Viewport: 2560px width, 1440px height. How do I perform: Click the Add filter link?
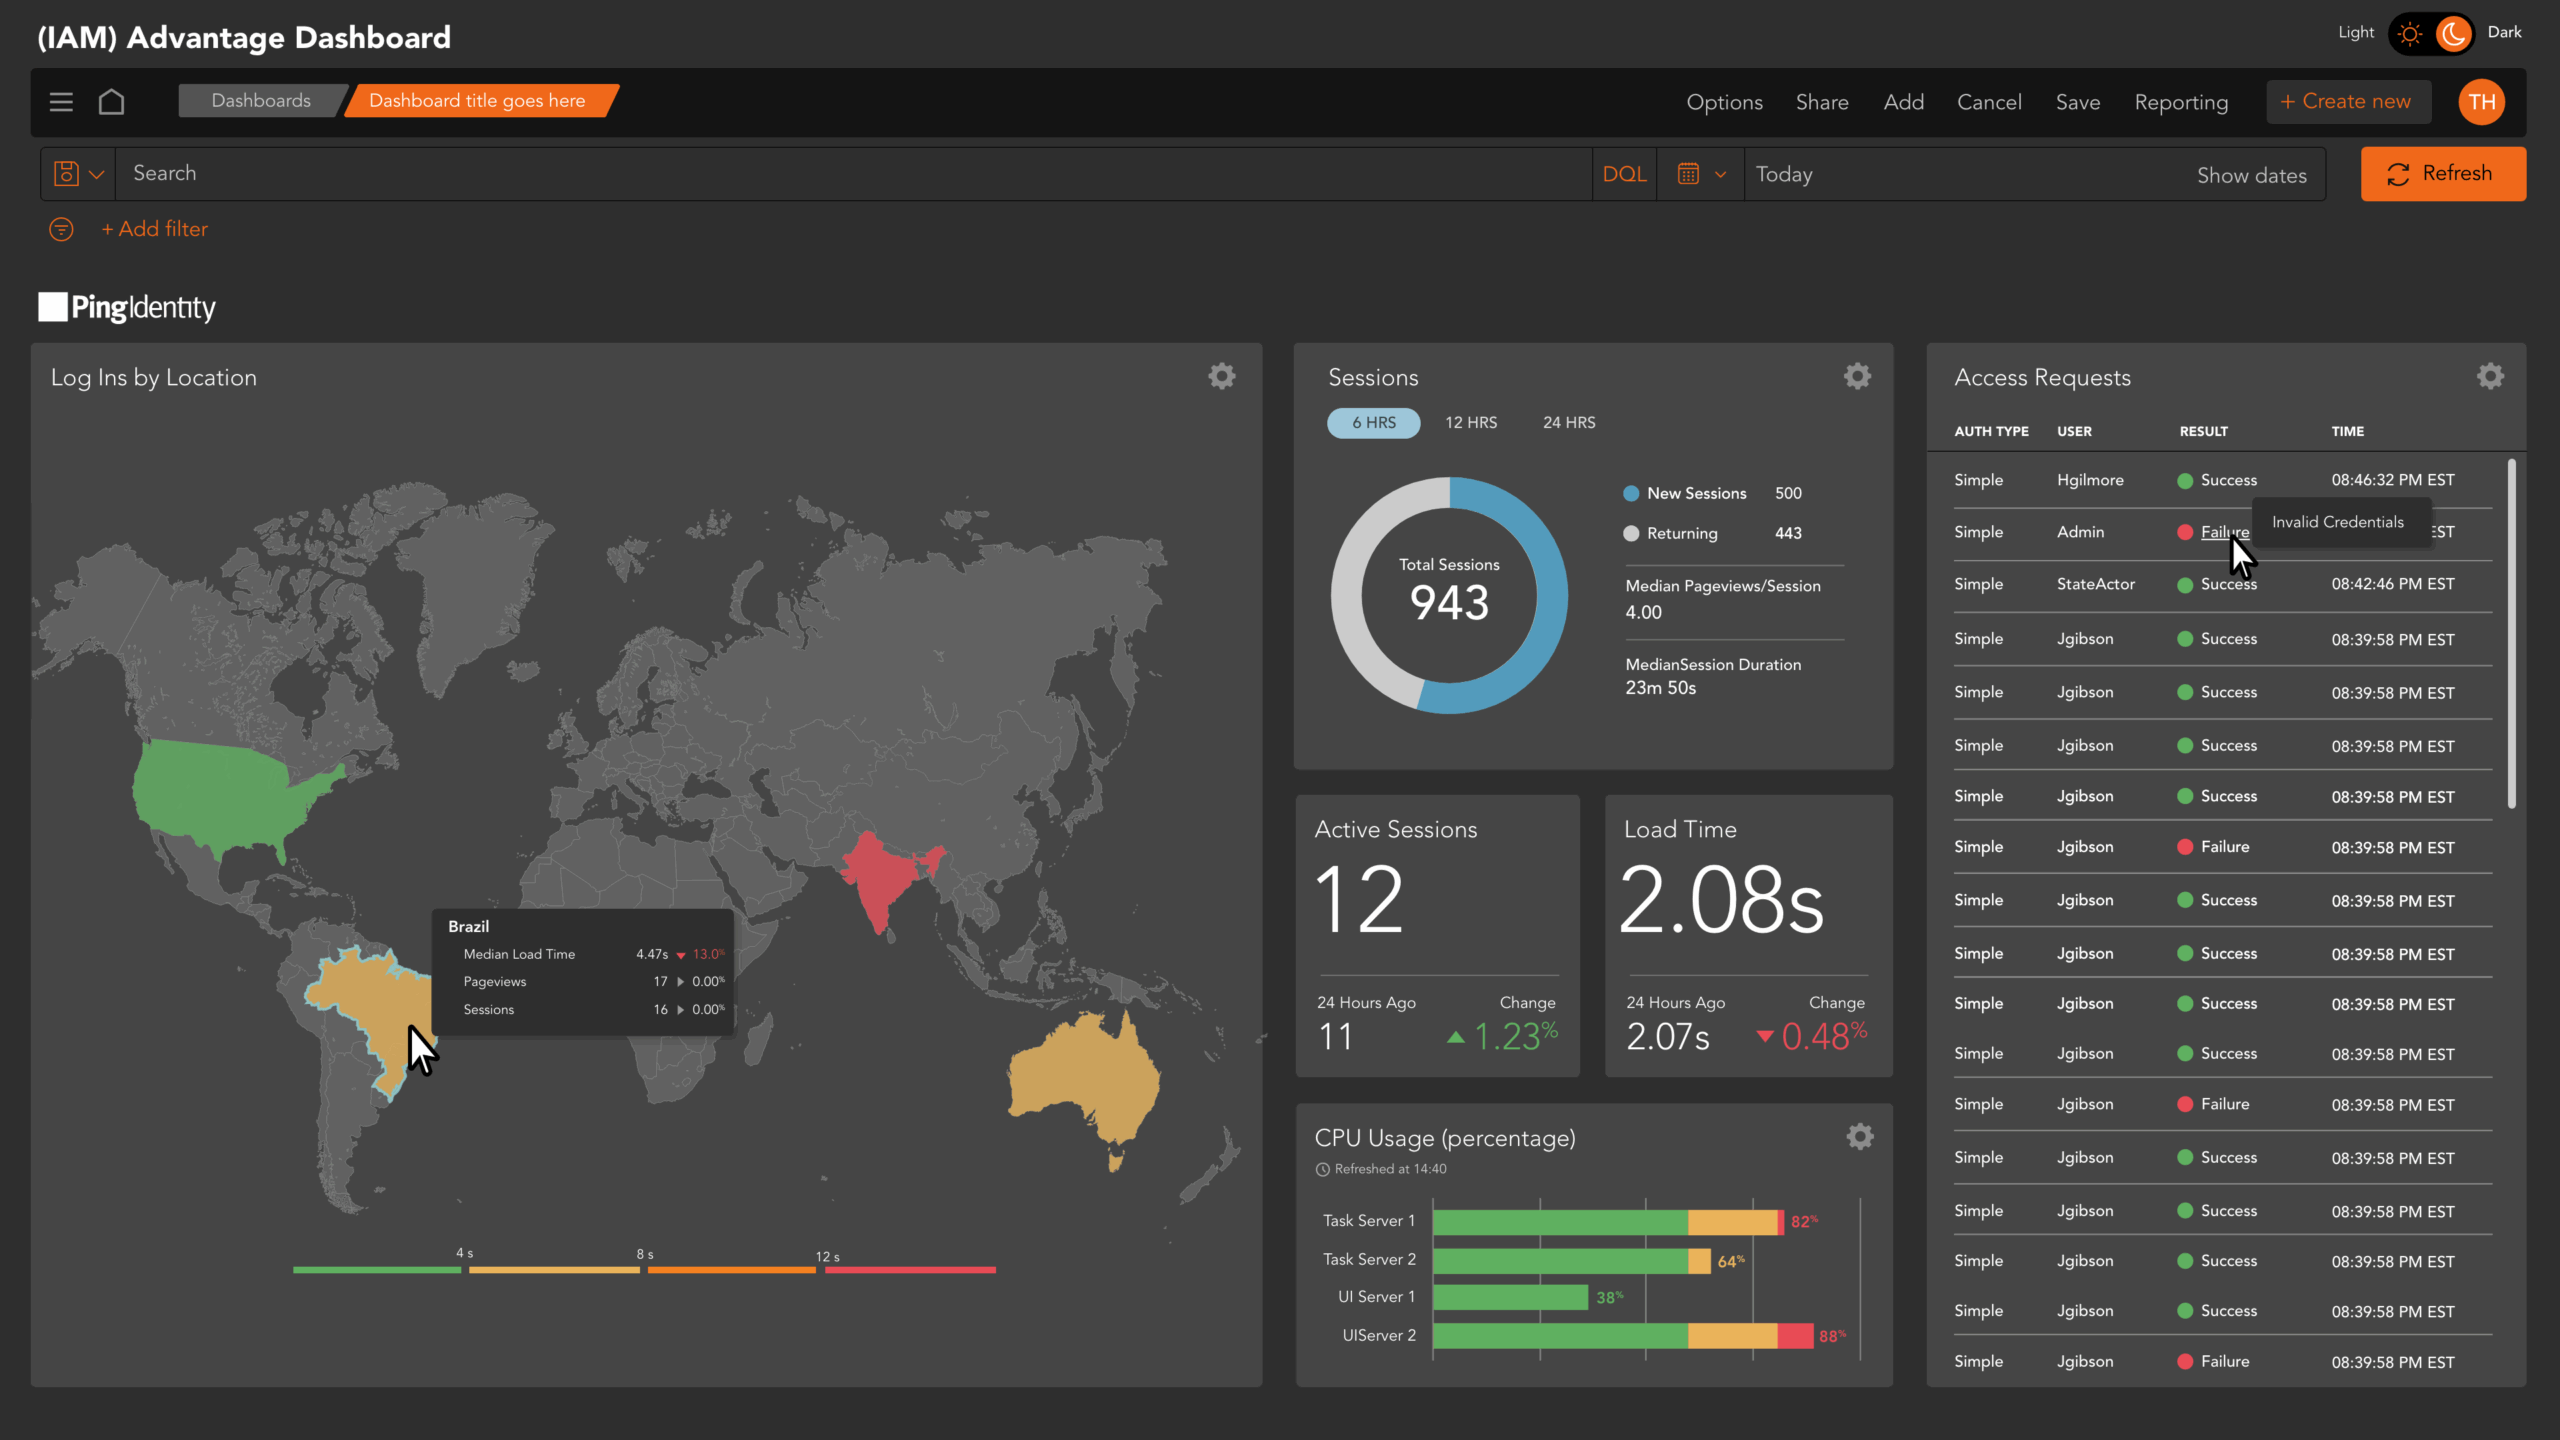tap(155, 229)
